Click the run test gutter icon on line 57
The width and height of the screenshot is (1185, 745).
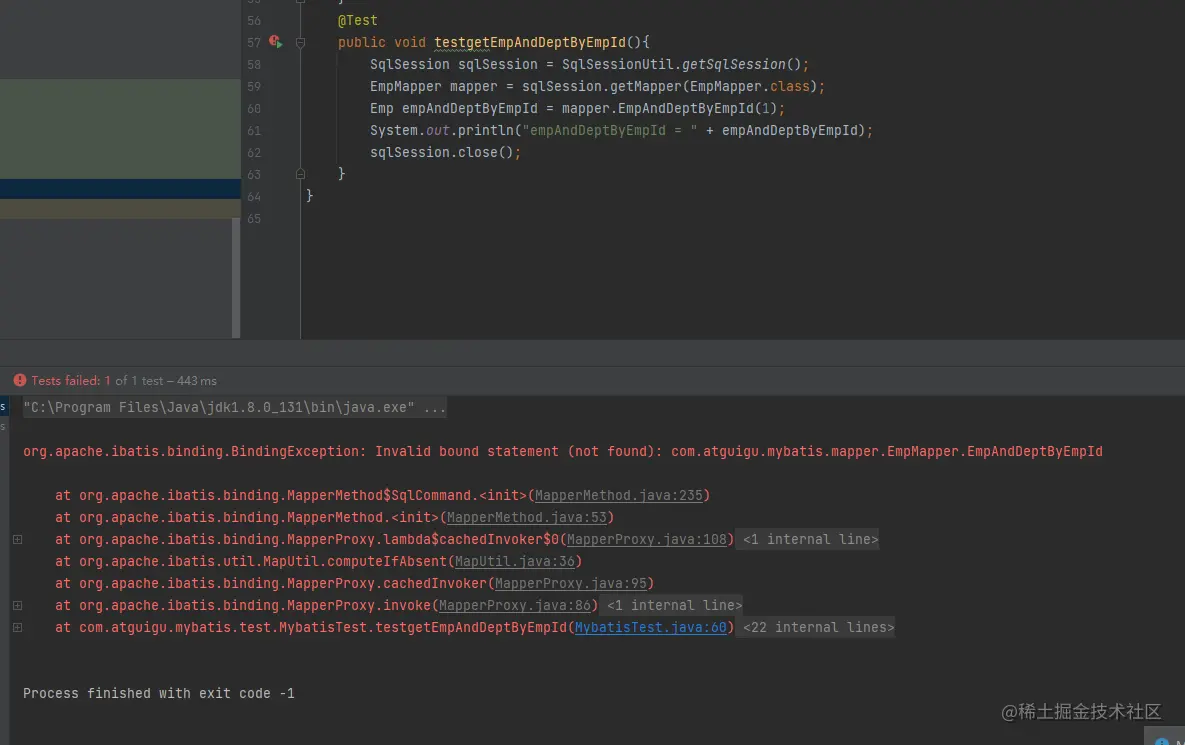(275, 42)
